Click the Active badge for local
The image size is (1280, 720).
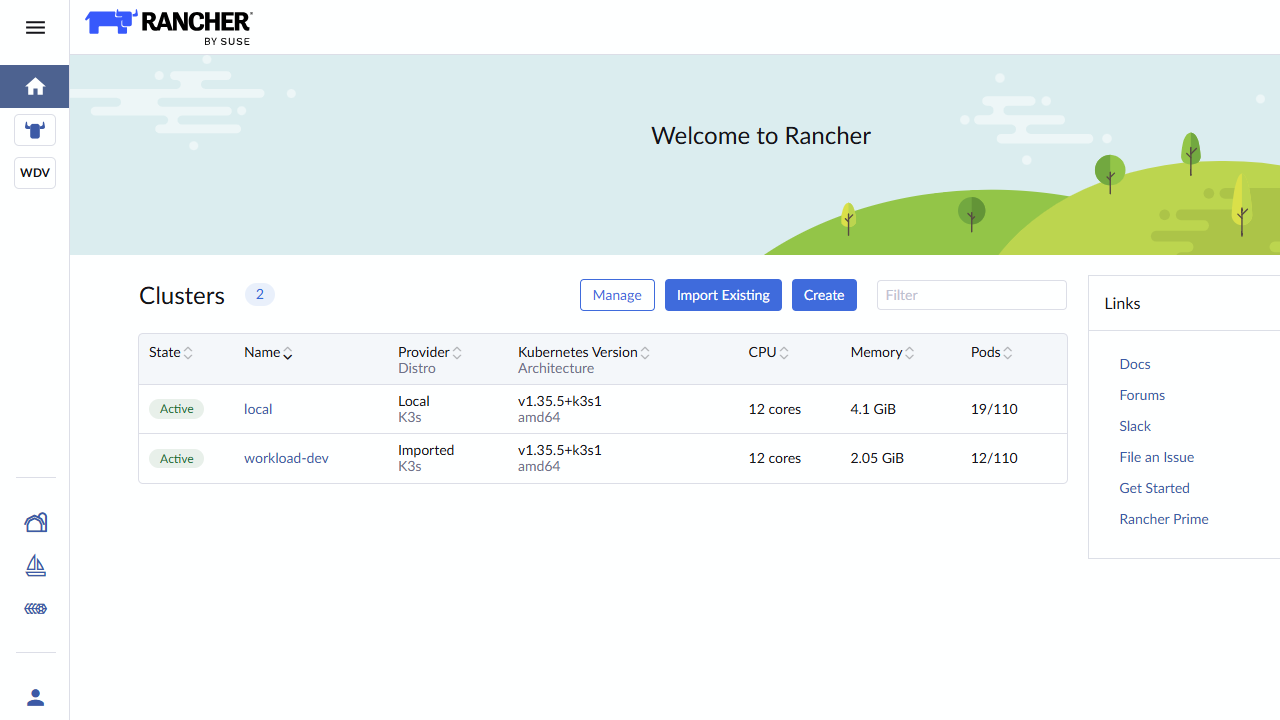pyautogui.click(x=177, y=409)
